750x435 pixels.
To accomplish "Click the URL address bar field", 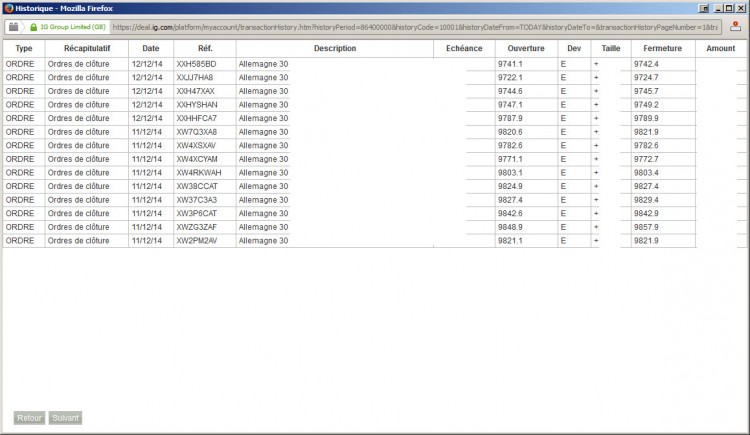I will 415,27.
